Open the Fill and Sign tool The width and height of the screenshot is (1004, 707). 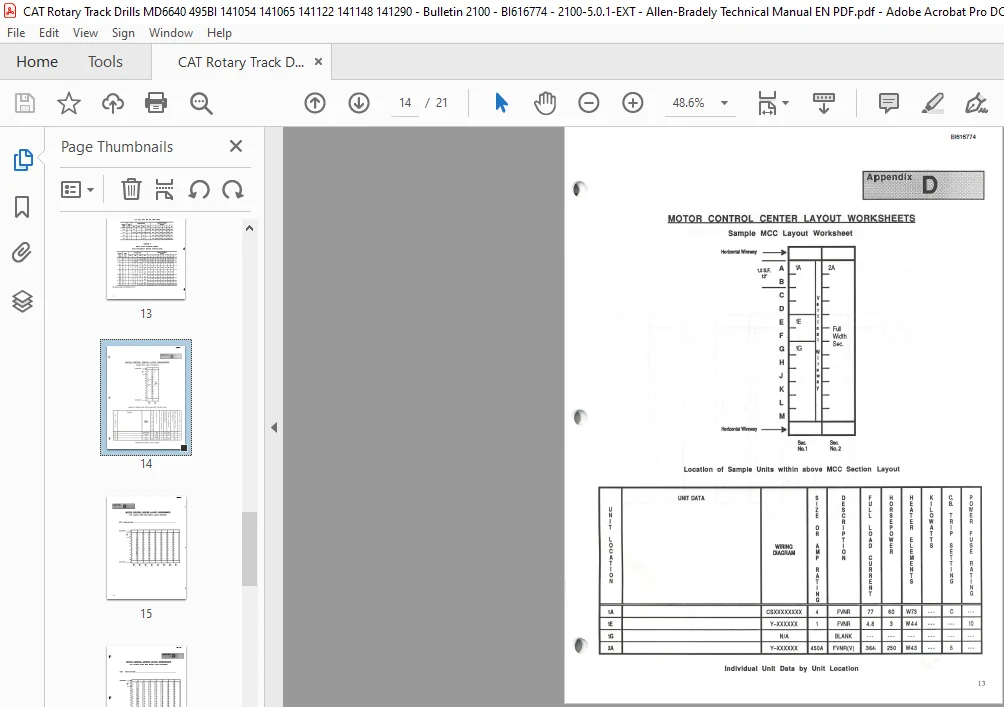coord(976,103)
